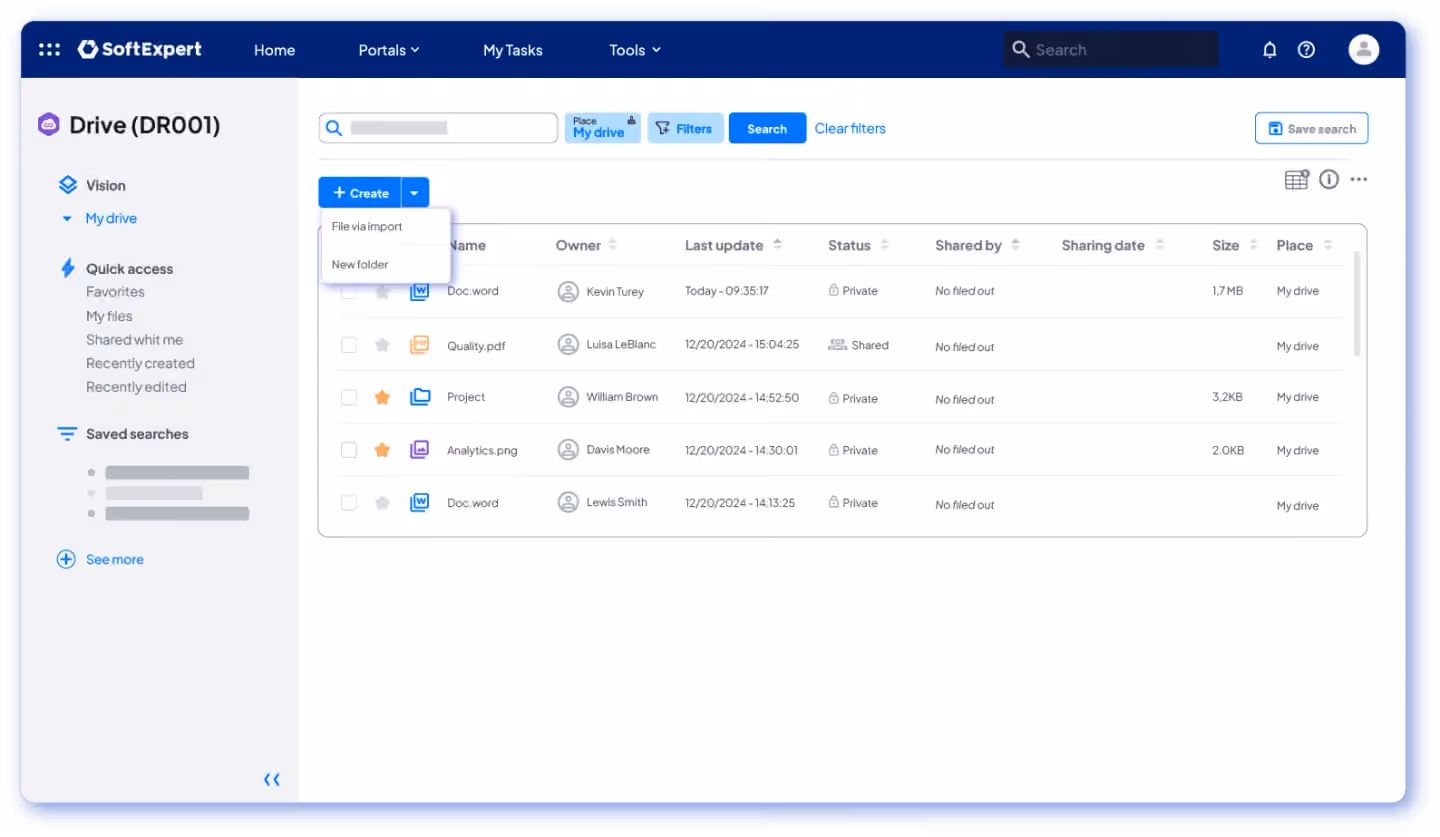Screen dimensions: 1440x837
Task: Select the Quality.pdf row checkbox
Action: [349, 345]
